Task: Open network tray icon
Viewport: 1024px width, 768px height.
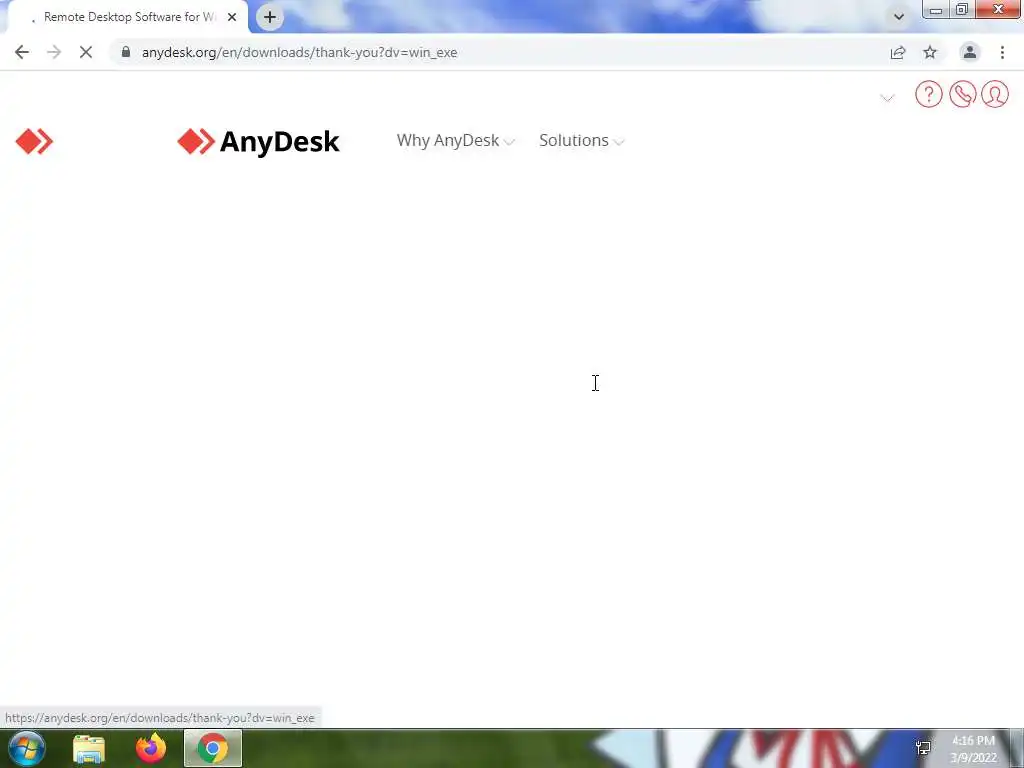Action: [923, 748]
